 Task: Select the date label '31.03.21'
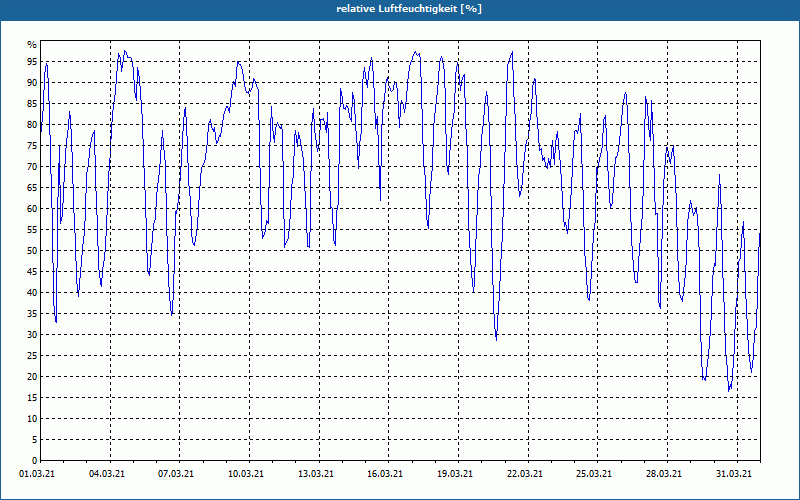pos(734,474)
